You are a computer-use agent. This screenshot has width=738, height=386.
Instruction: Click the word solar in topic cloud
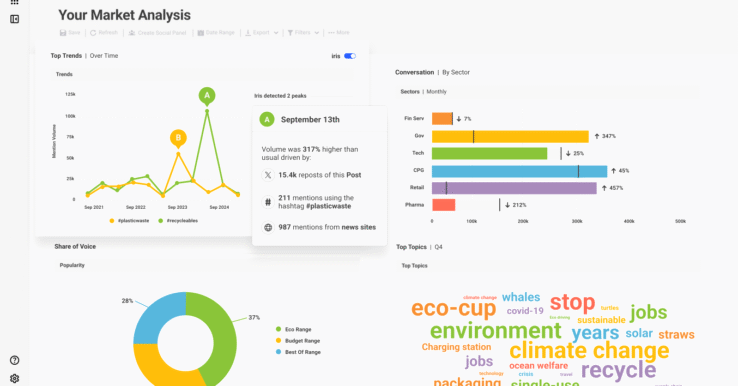[x=639, y=333]
